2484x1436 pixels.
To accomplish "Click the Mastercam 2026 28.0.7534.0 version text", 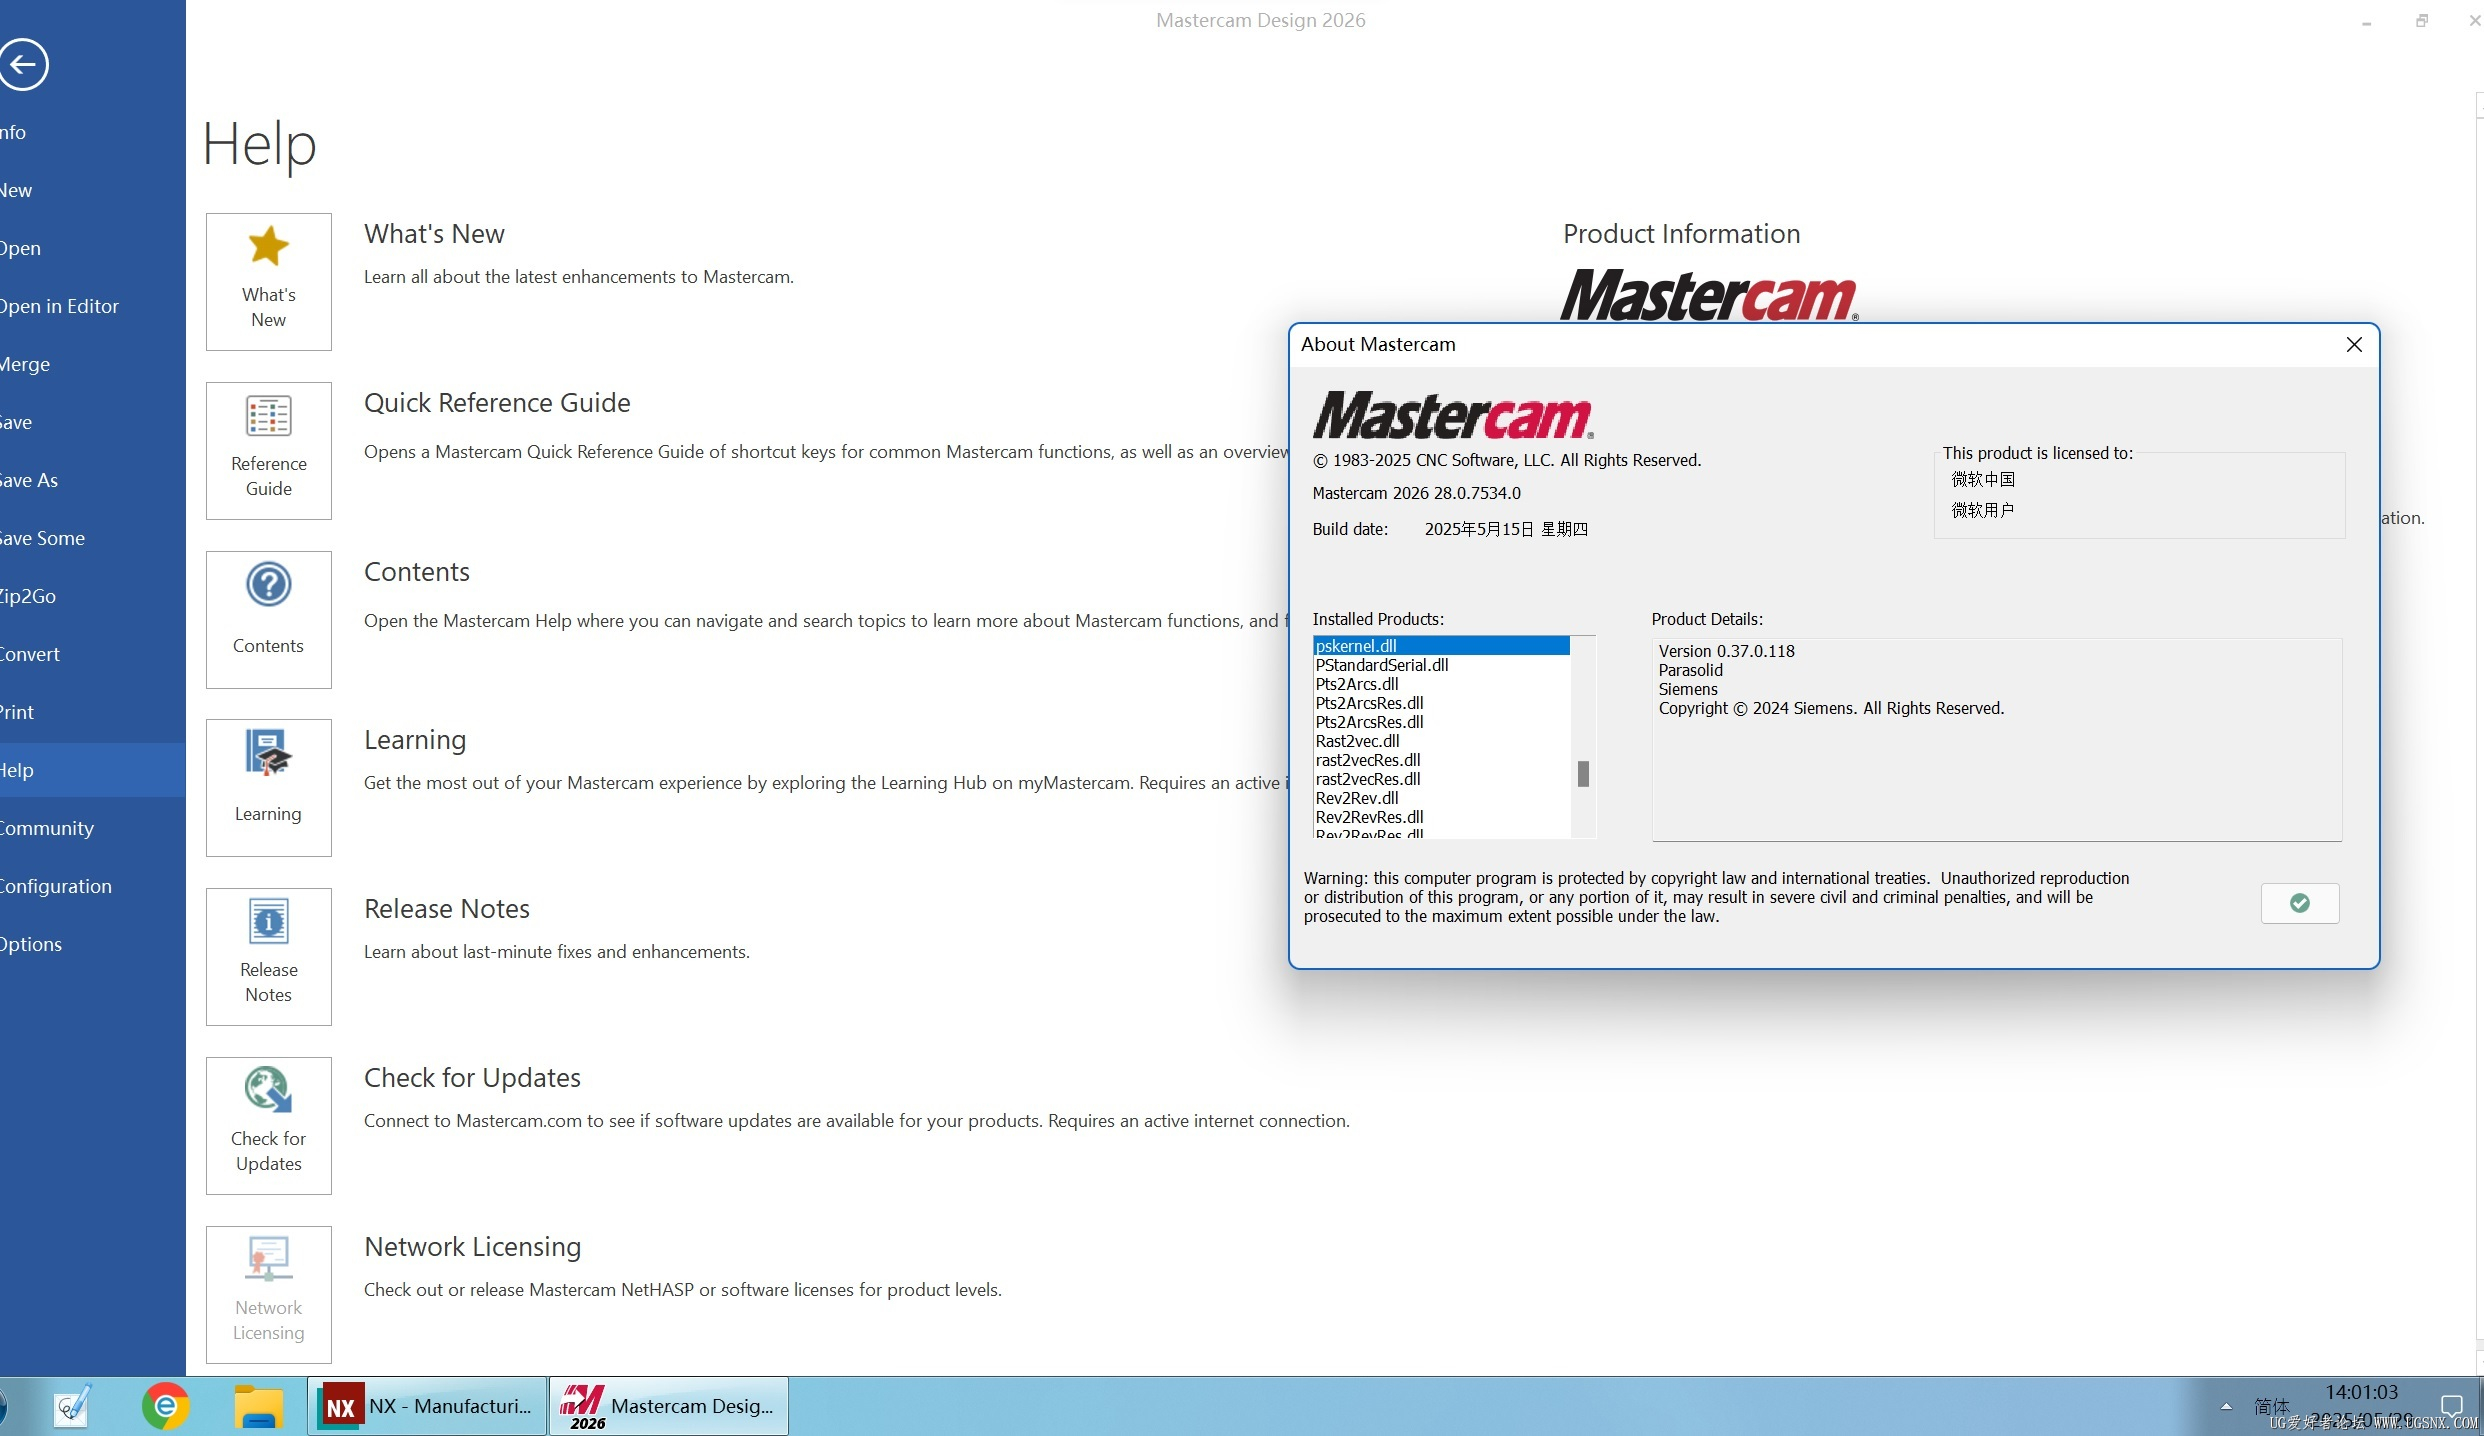I will point(1416,493).
